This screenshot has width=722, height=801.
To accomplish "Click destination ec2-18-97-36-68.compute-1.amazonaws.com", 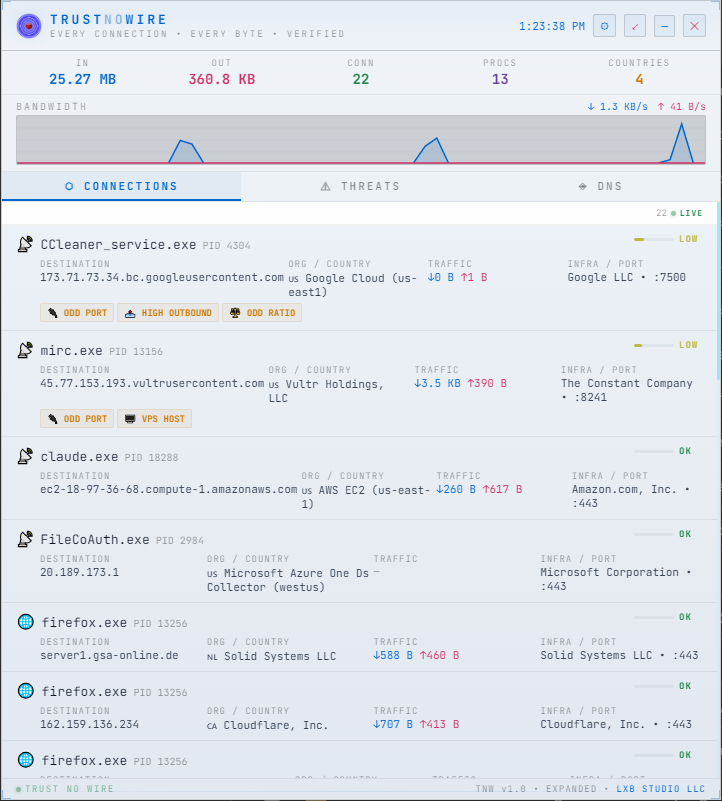I will 169,489.
